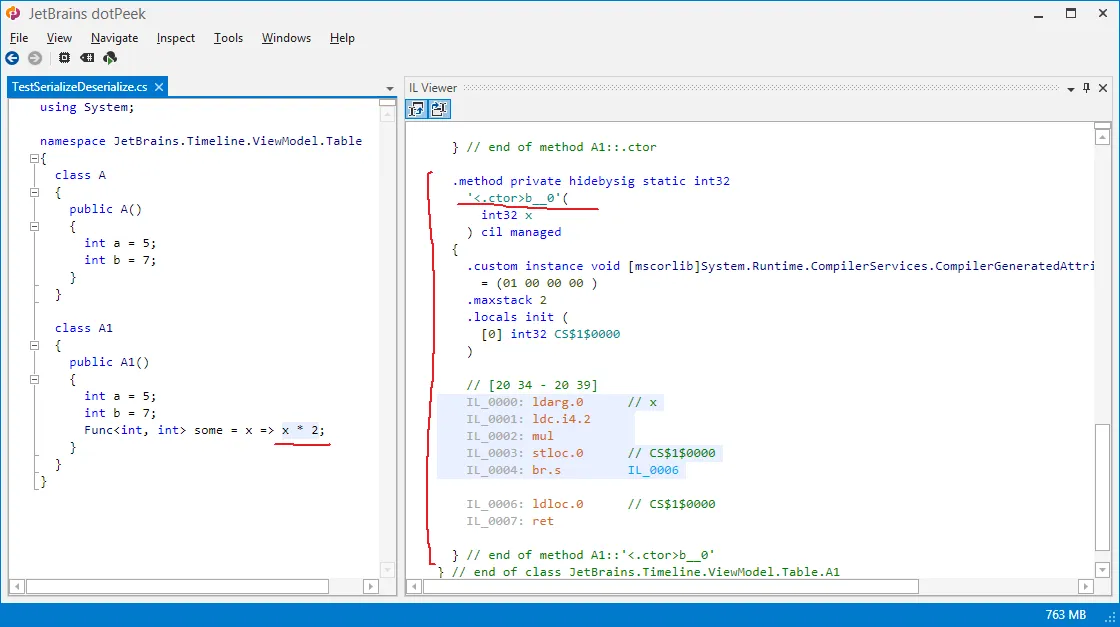Image resolution: width=1120 pixels, height=627 pixels.
Task: Minimize the dotPeek window
Action: [1039, 14]
